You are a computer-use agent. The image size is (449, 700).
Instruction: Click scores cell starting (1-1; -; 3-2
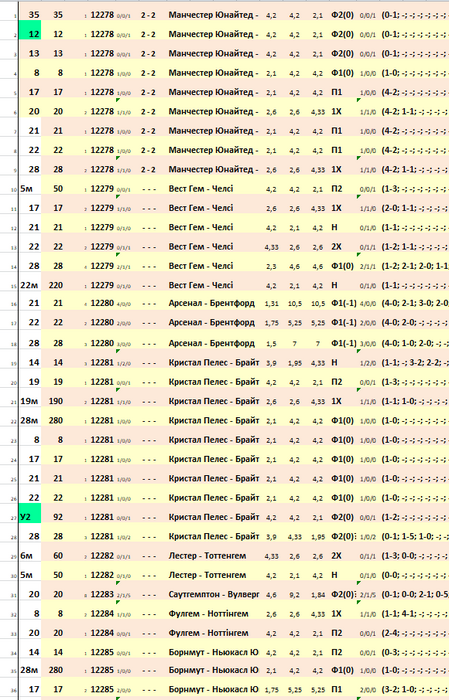[x=415, y=362]
